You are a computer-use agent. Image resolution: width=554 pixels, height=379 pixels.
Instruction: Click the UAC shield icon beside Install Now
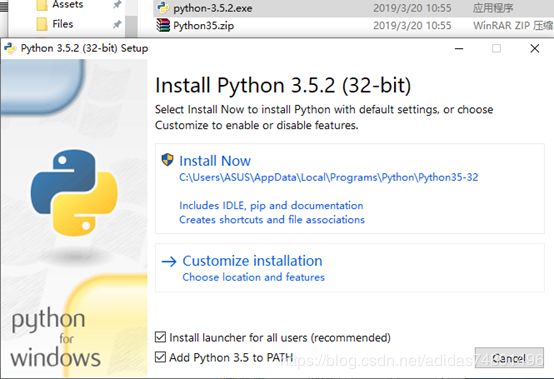click(167, 160)
